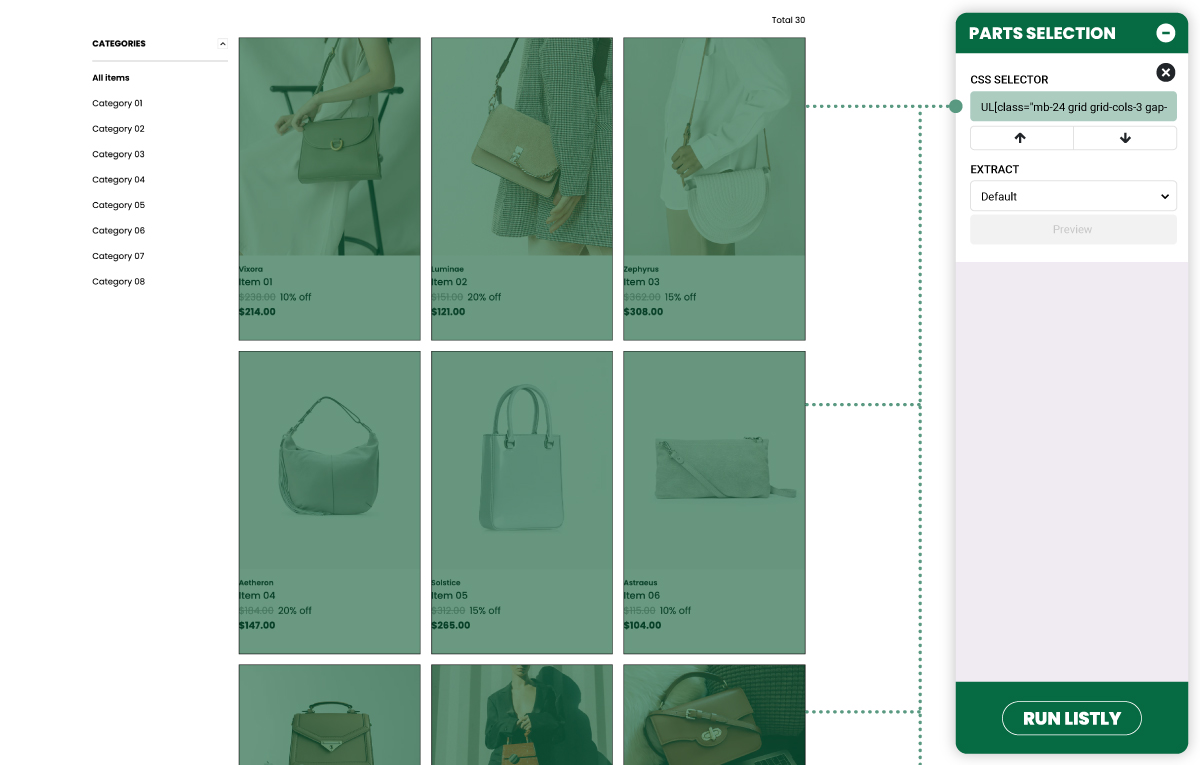Select Category 02

pos(118,129)
